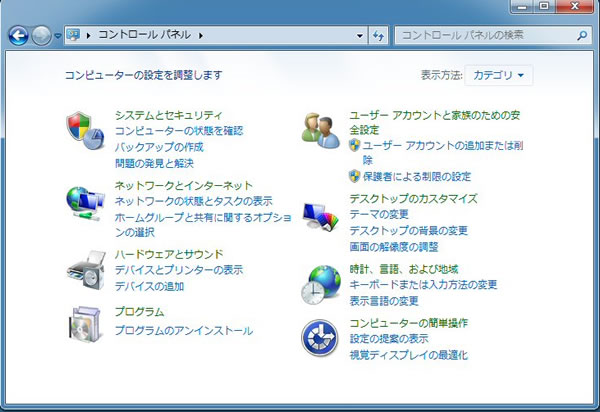Open 保護者による制限の設定 link
This screenshot has width=600, height=412.
coord(417,176)
